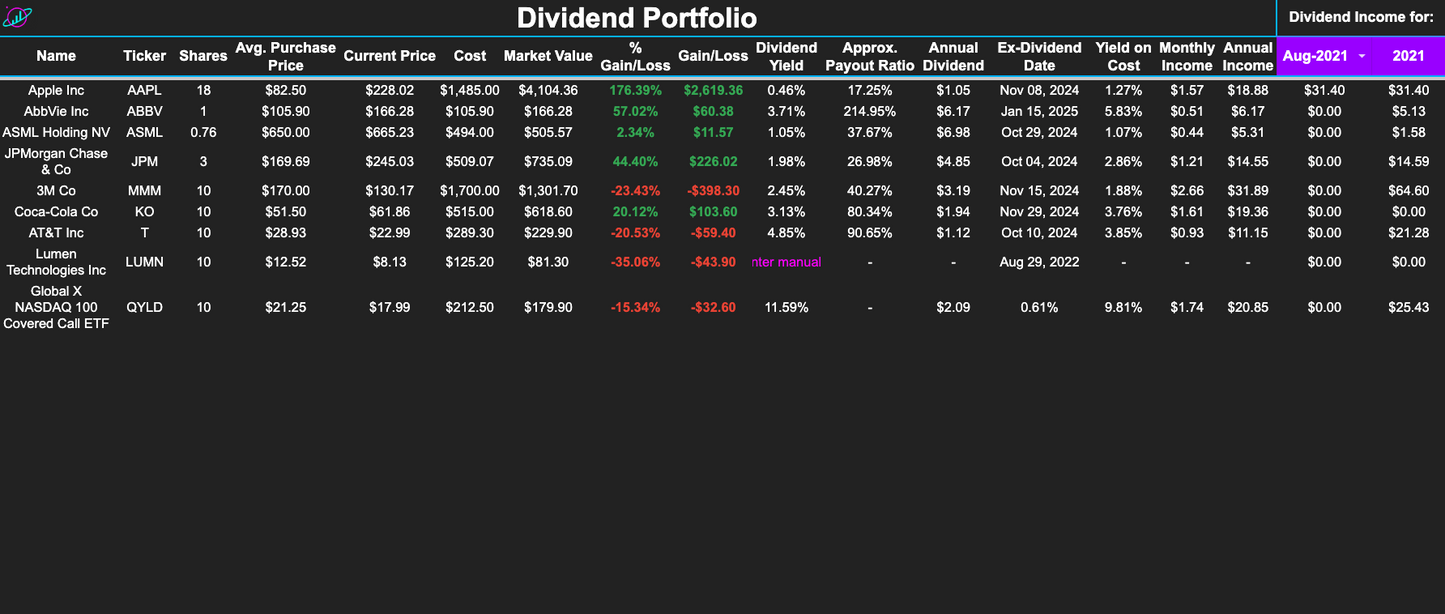Click Apple's $31.40 Aug-2021 income cell
The width and height of the screenshot is (1445, 614).
click(x=1324, y=90)
